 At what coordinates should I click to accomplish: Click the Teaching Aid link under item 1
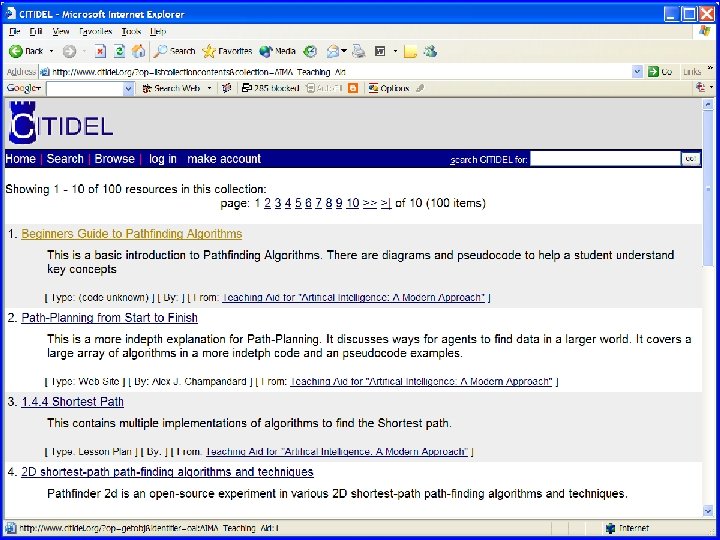[354, 298]
